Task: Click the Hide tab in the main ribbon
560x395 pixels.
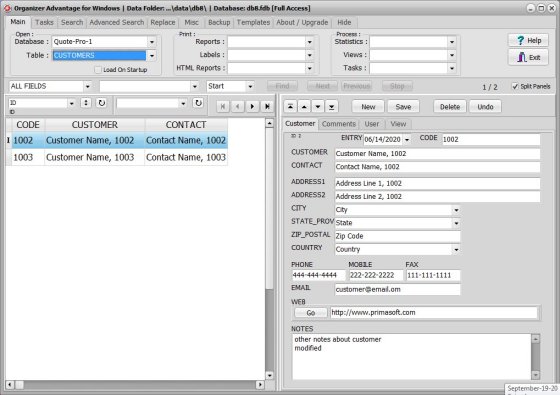Action: [x=344, y=22]
